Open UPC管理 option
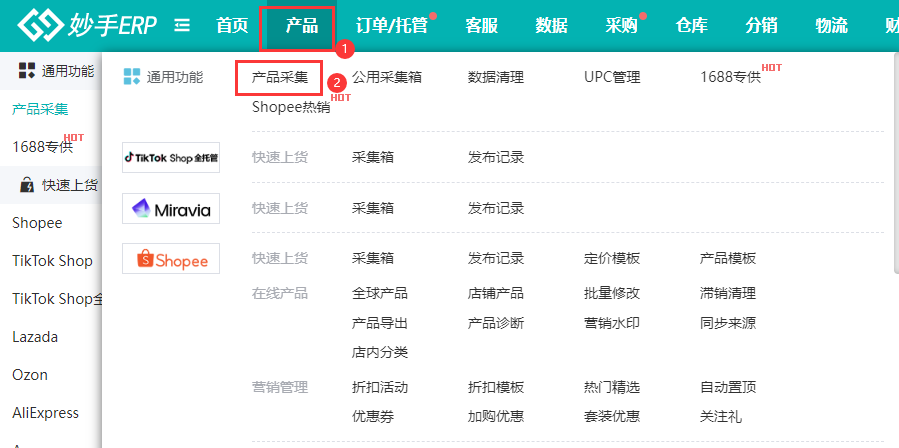The image size is (899, 448). [x=612, y=77]
